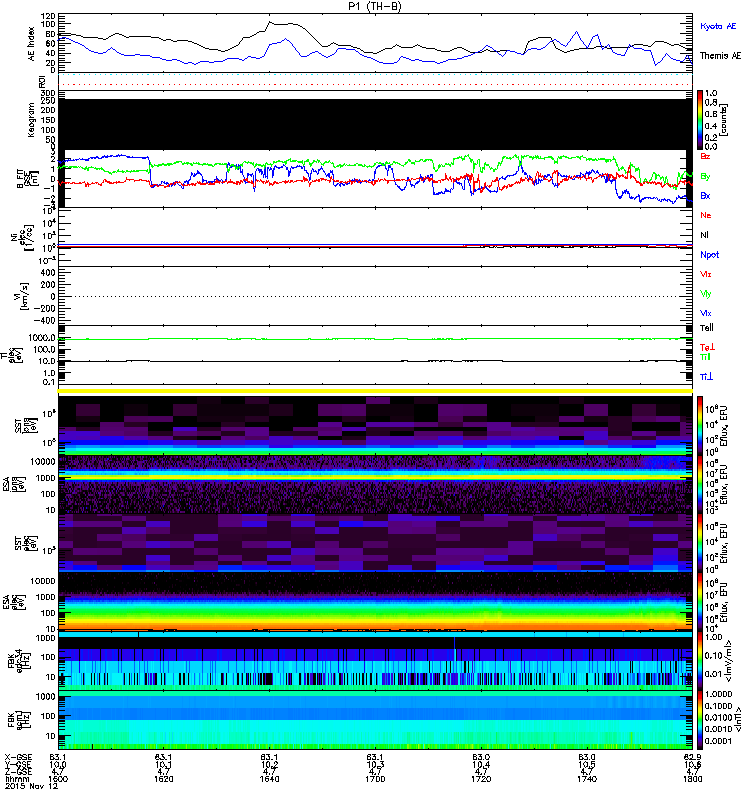Click the dotted zero line in Vi panel
This screenshot has width=750, height=800.
[375, 296]
